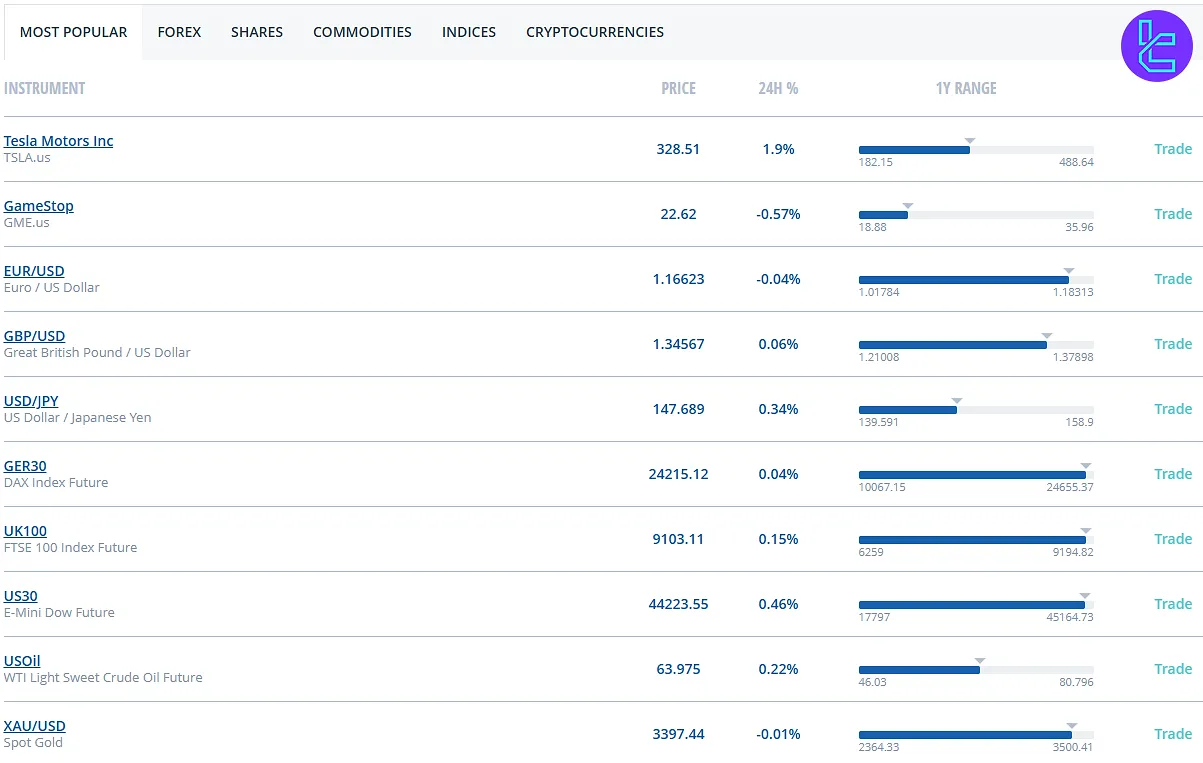Click the EUR/USD 1Y range bar
1203x763 pixels.
click(x=976, y=280)
